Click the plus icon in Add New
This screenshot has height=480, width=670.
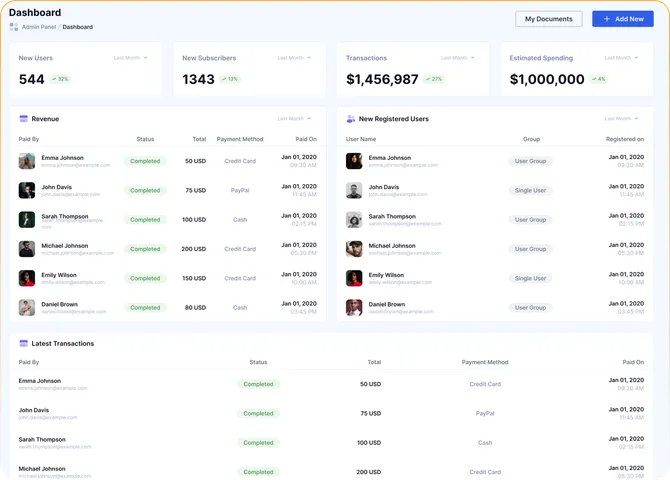606,19
